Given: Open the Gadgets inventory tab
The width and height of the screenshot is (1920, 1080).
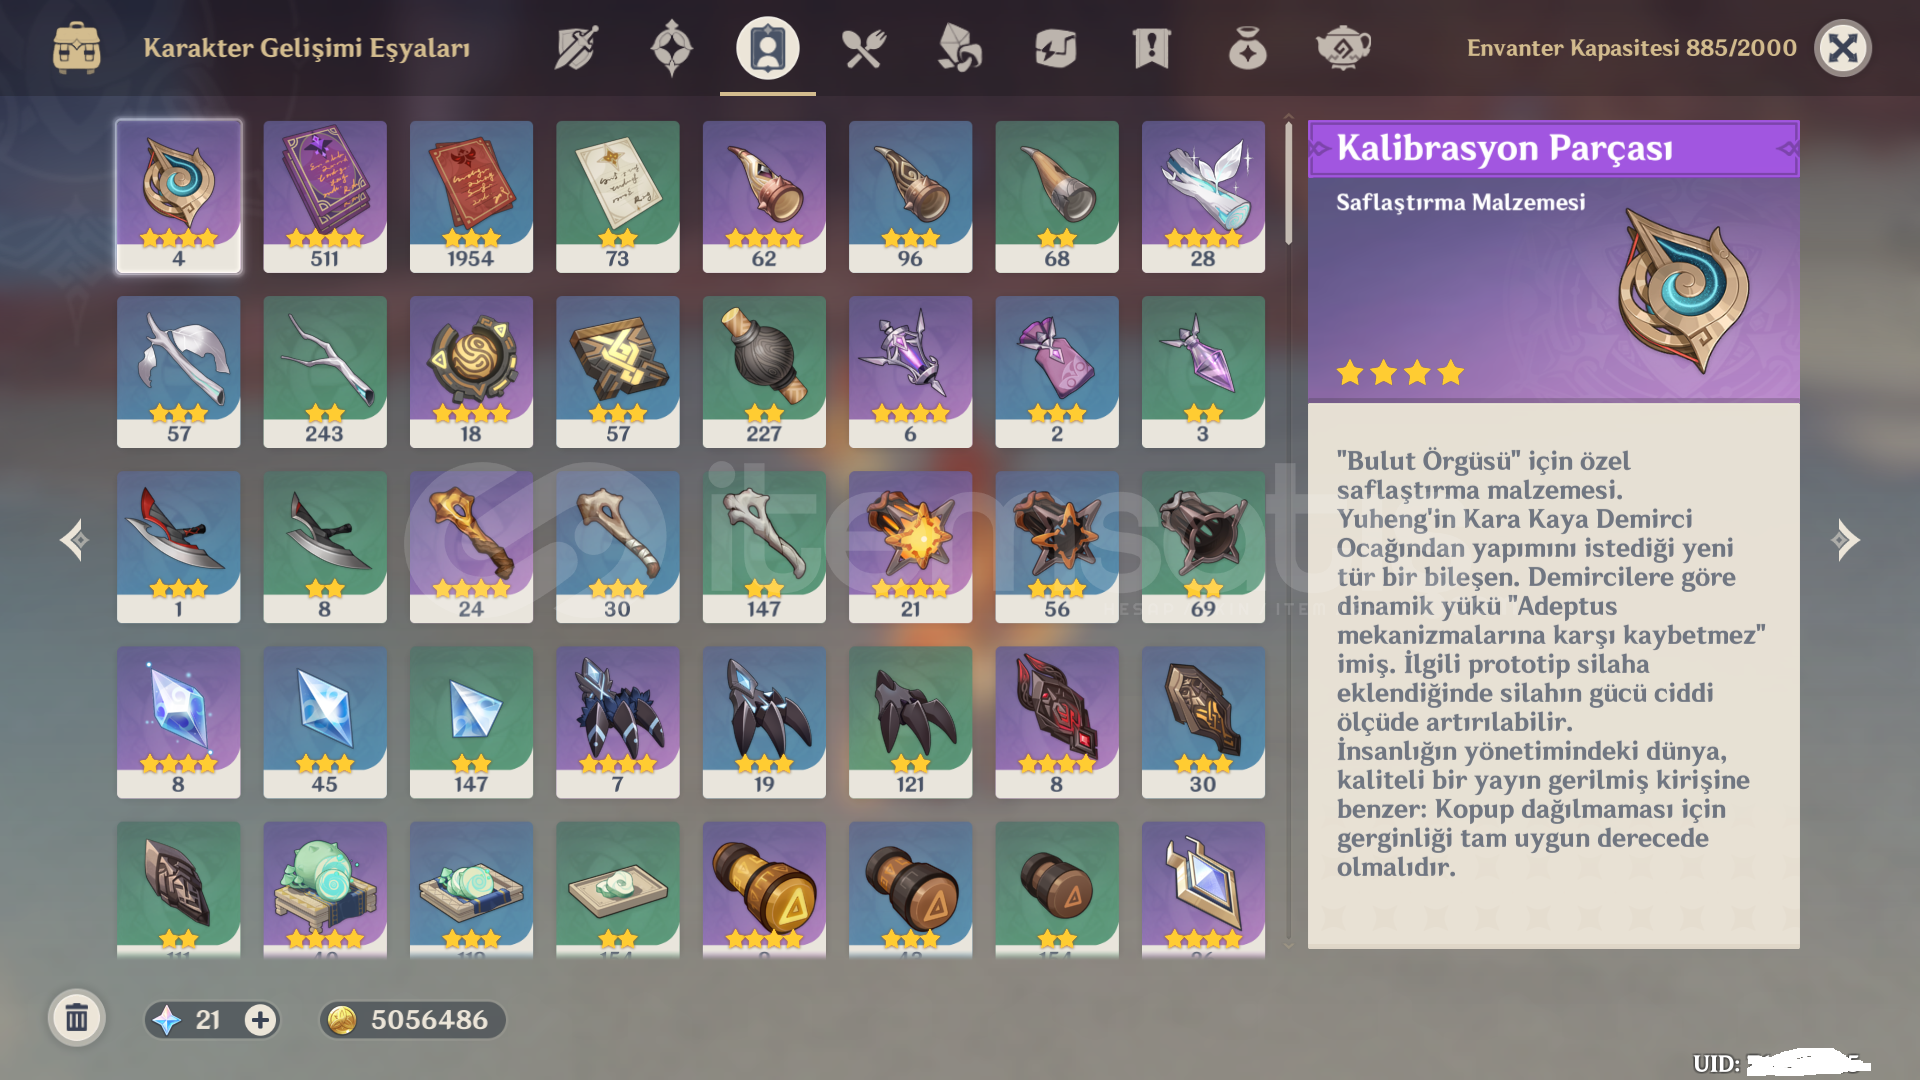Looking at the screenshot, I should tap(1055, 48).
